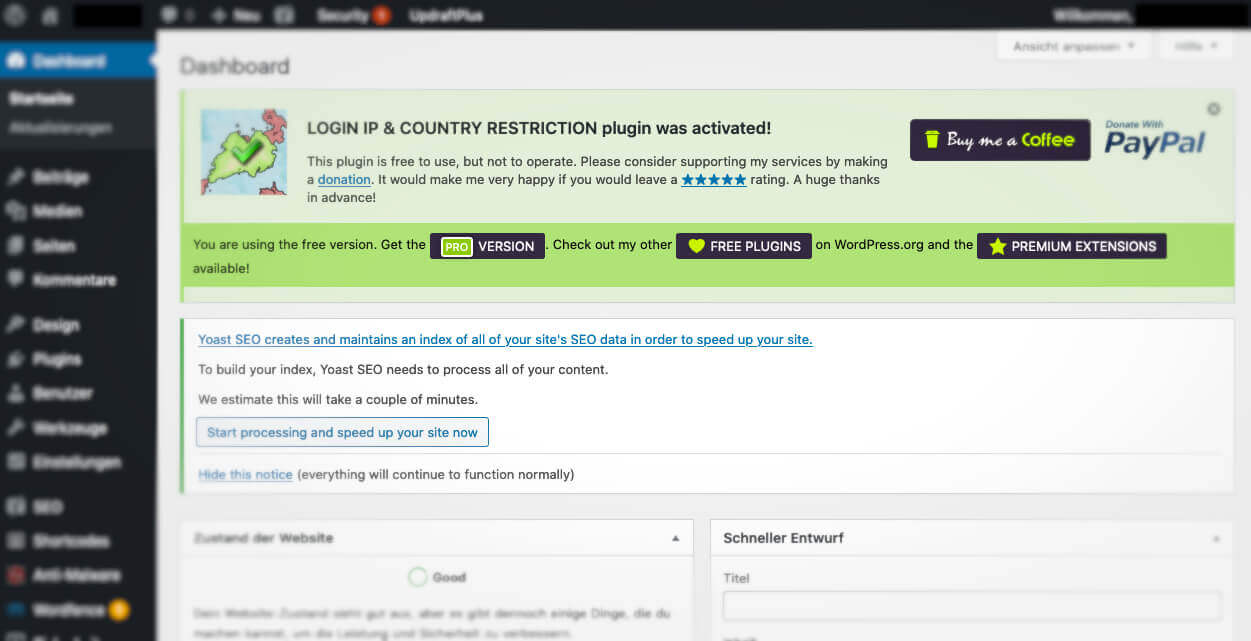The height and width of the screenshot is (641, 1251).
Task: Click the WordPress logo in admin bar
Action: [16, 16]
